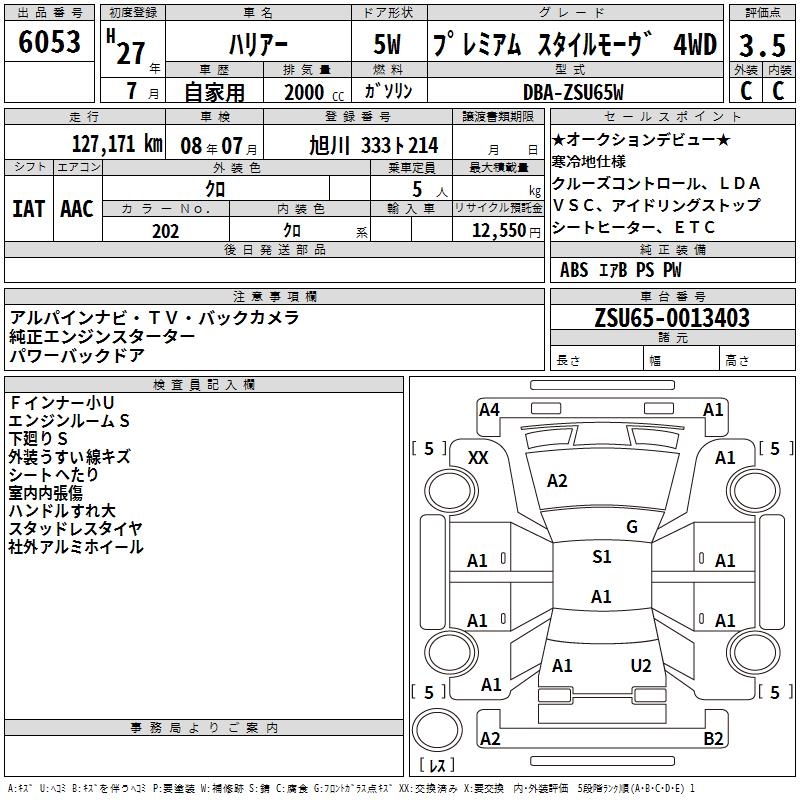The height and width of the screenshot is (800, 800).
Task: Select inspector note エンジンルームS
Action: click(x=69, y=421)
